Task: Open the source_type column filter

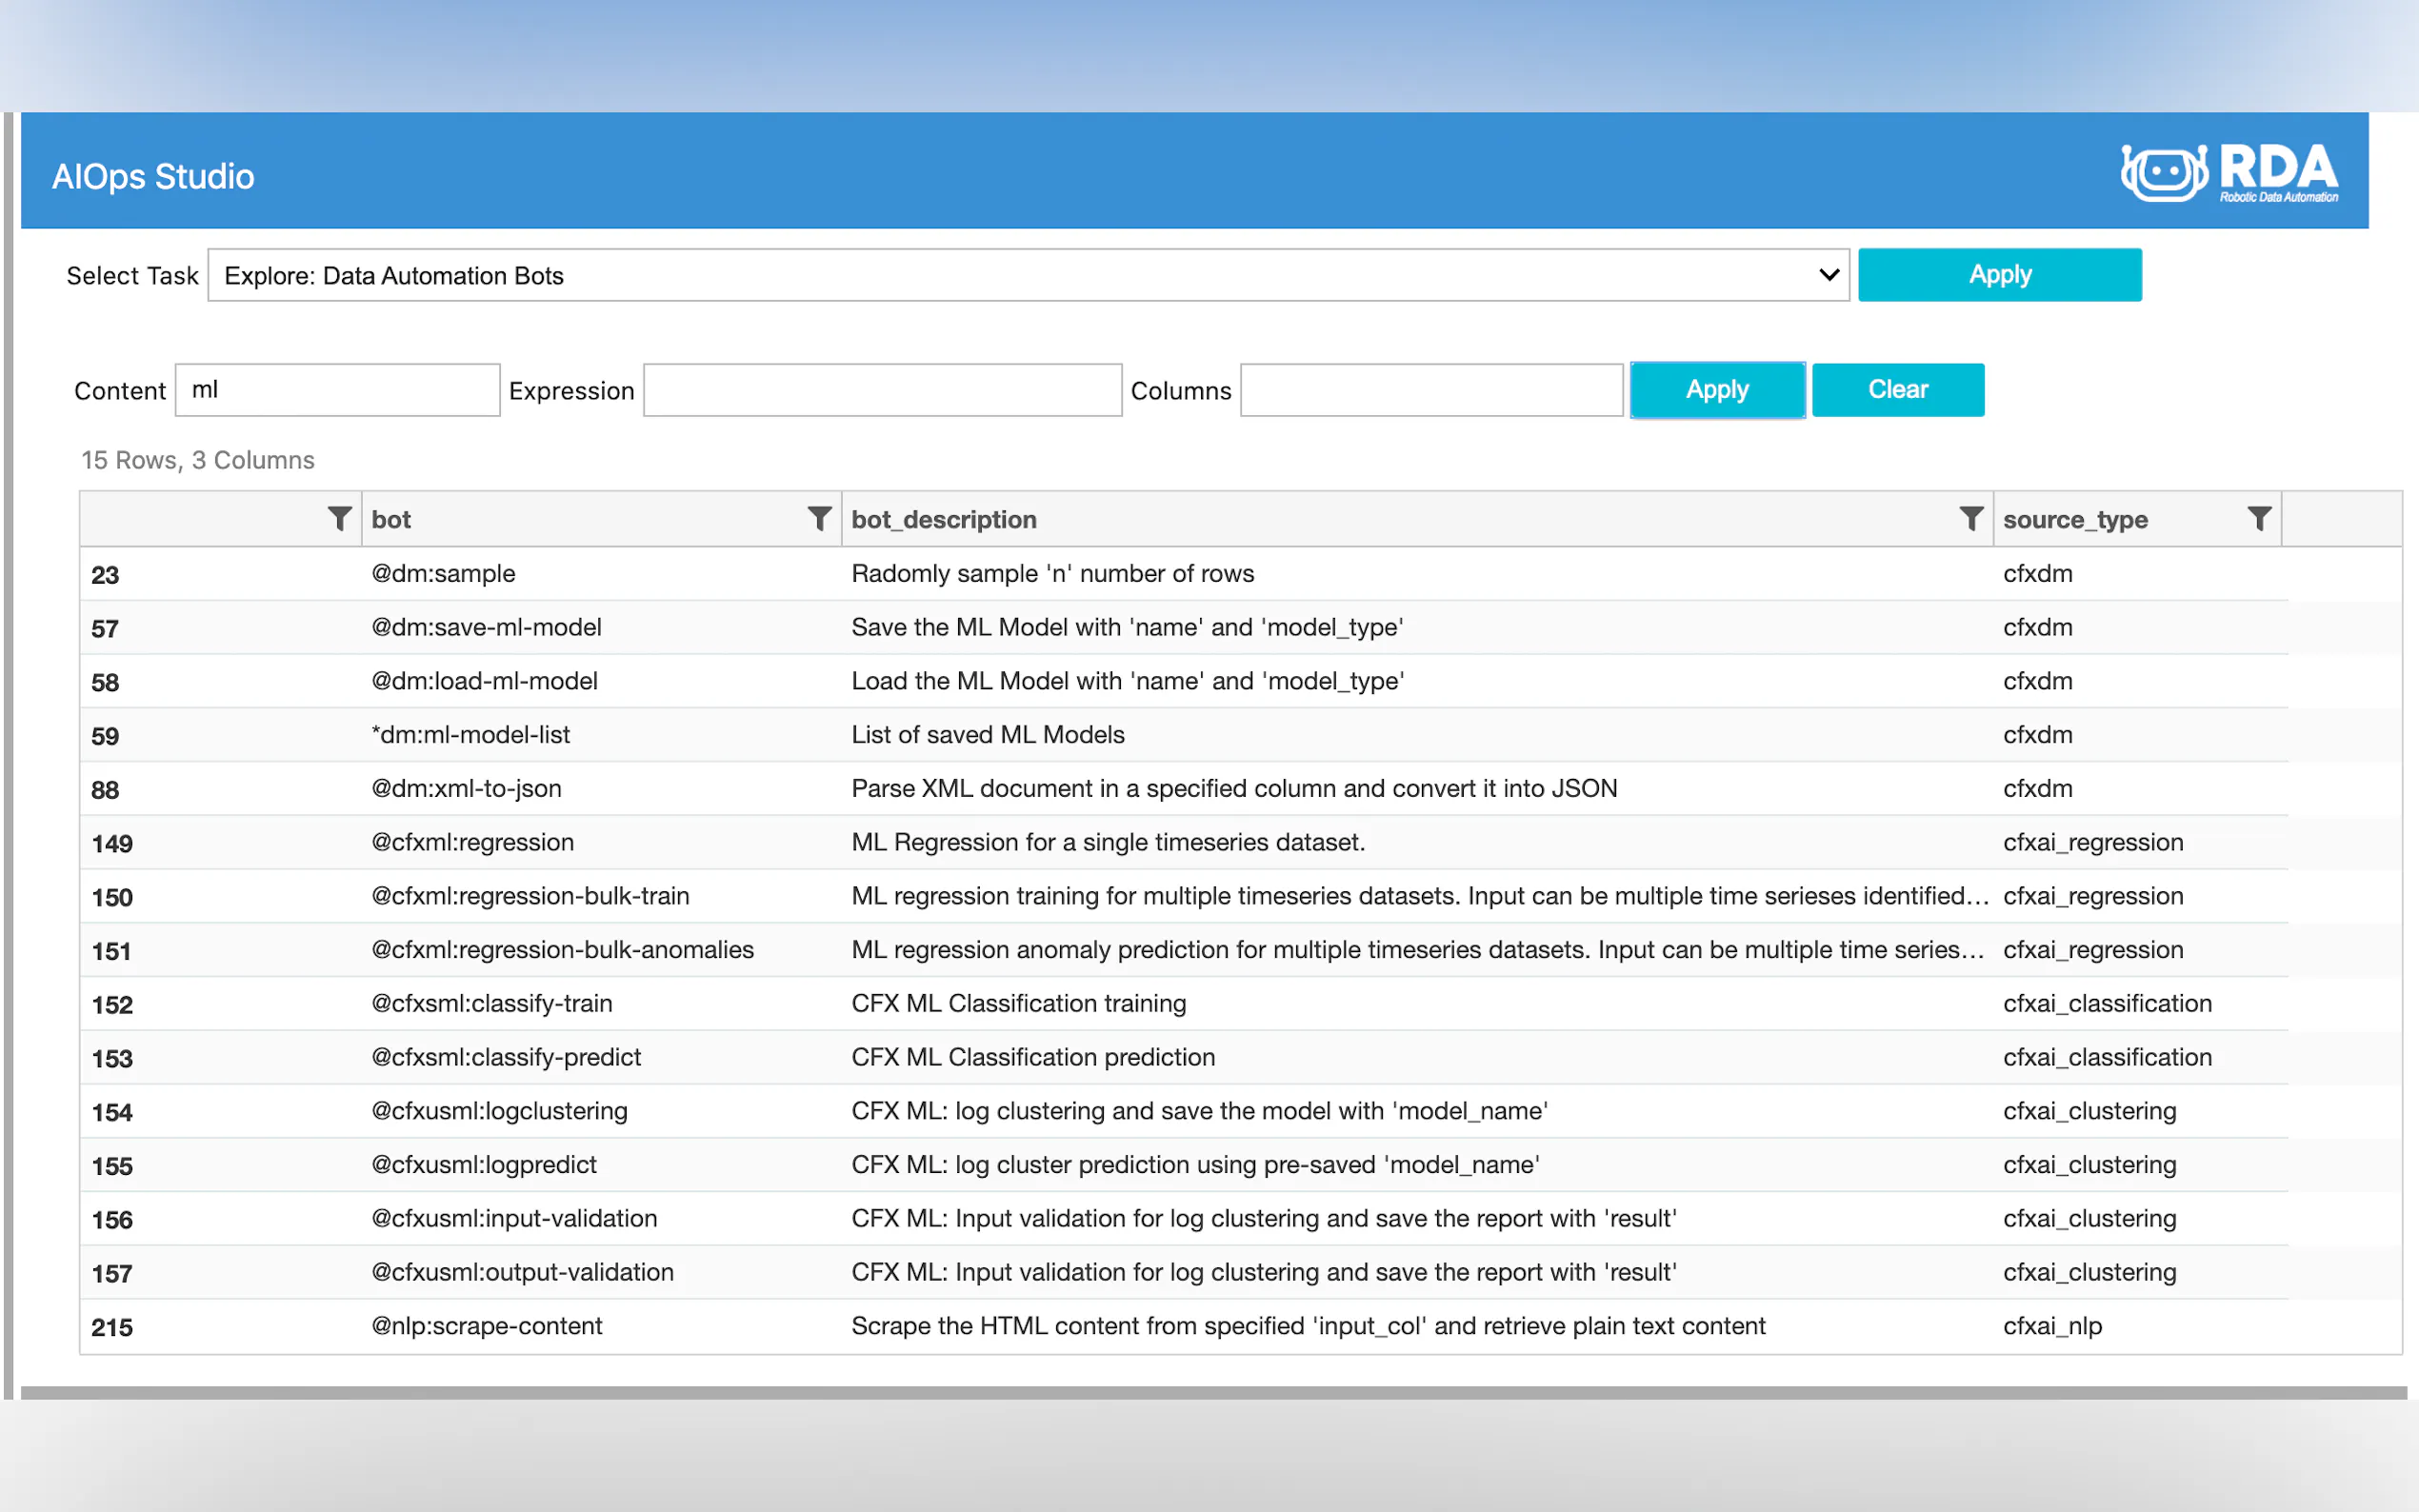Action: [x=2258, y=519]
